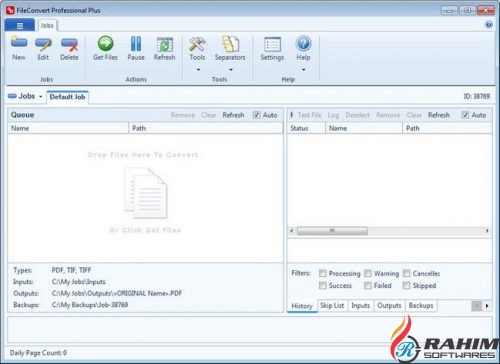Show more bottom tabs with the right arrow
Viewport: 500px width, 364px height.
tap(487, 306)
